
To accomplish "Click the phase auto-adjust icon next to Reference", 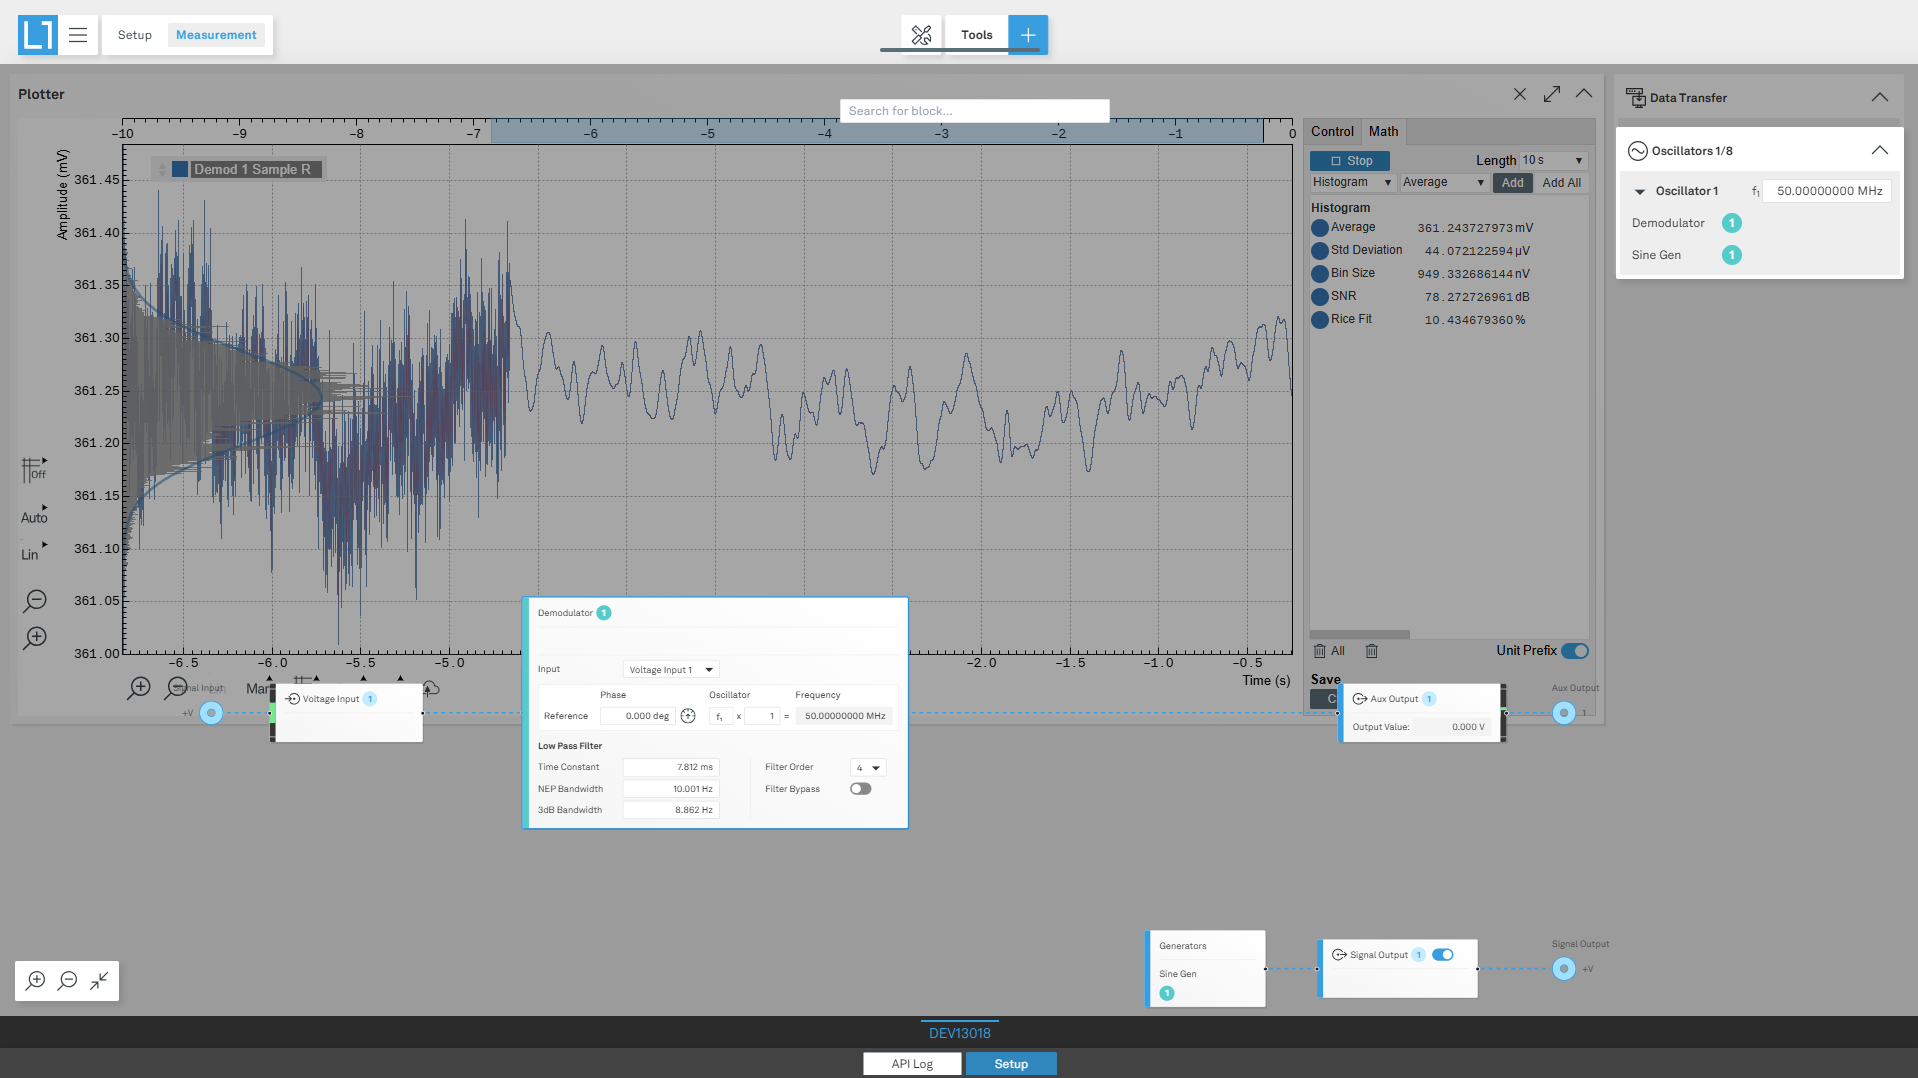I will pos(688,716).
